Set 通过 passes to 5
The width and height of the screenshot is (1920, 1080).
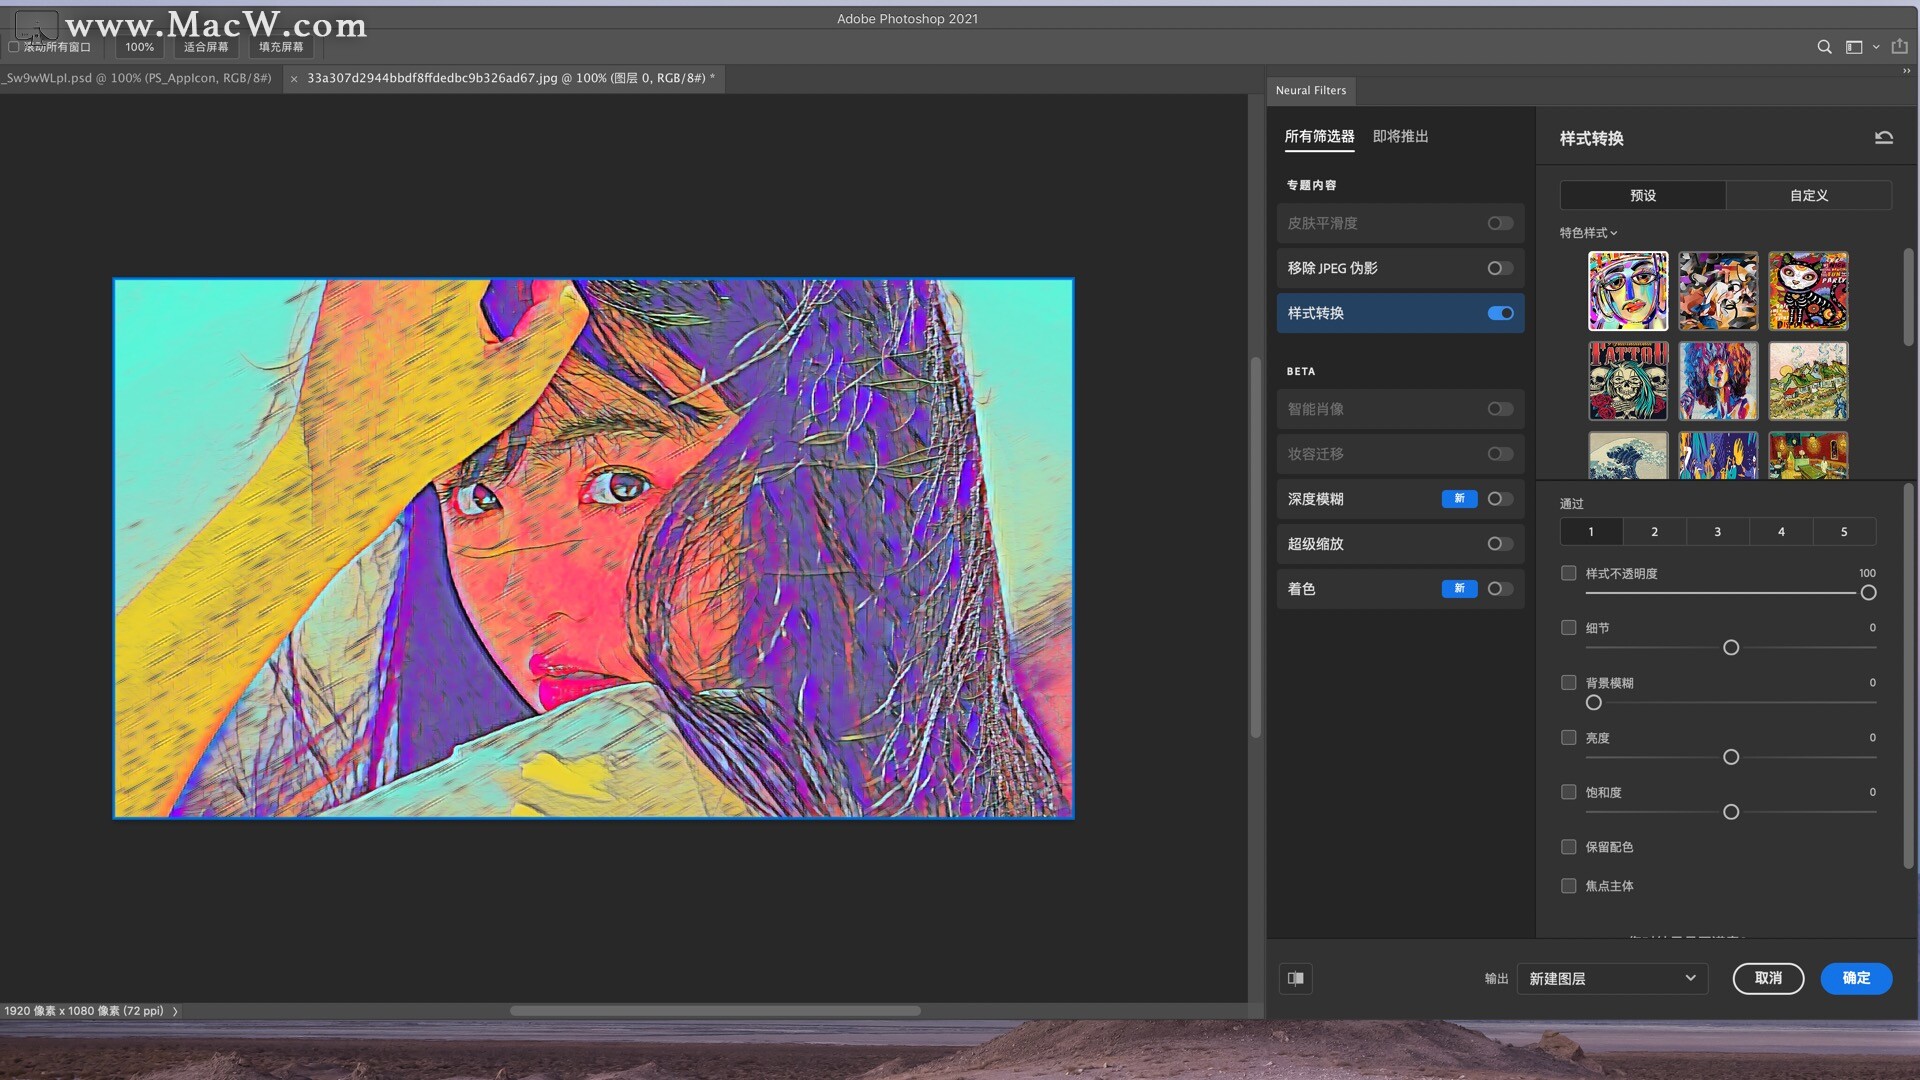point(1844,532)
